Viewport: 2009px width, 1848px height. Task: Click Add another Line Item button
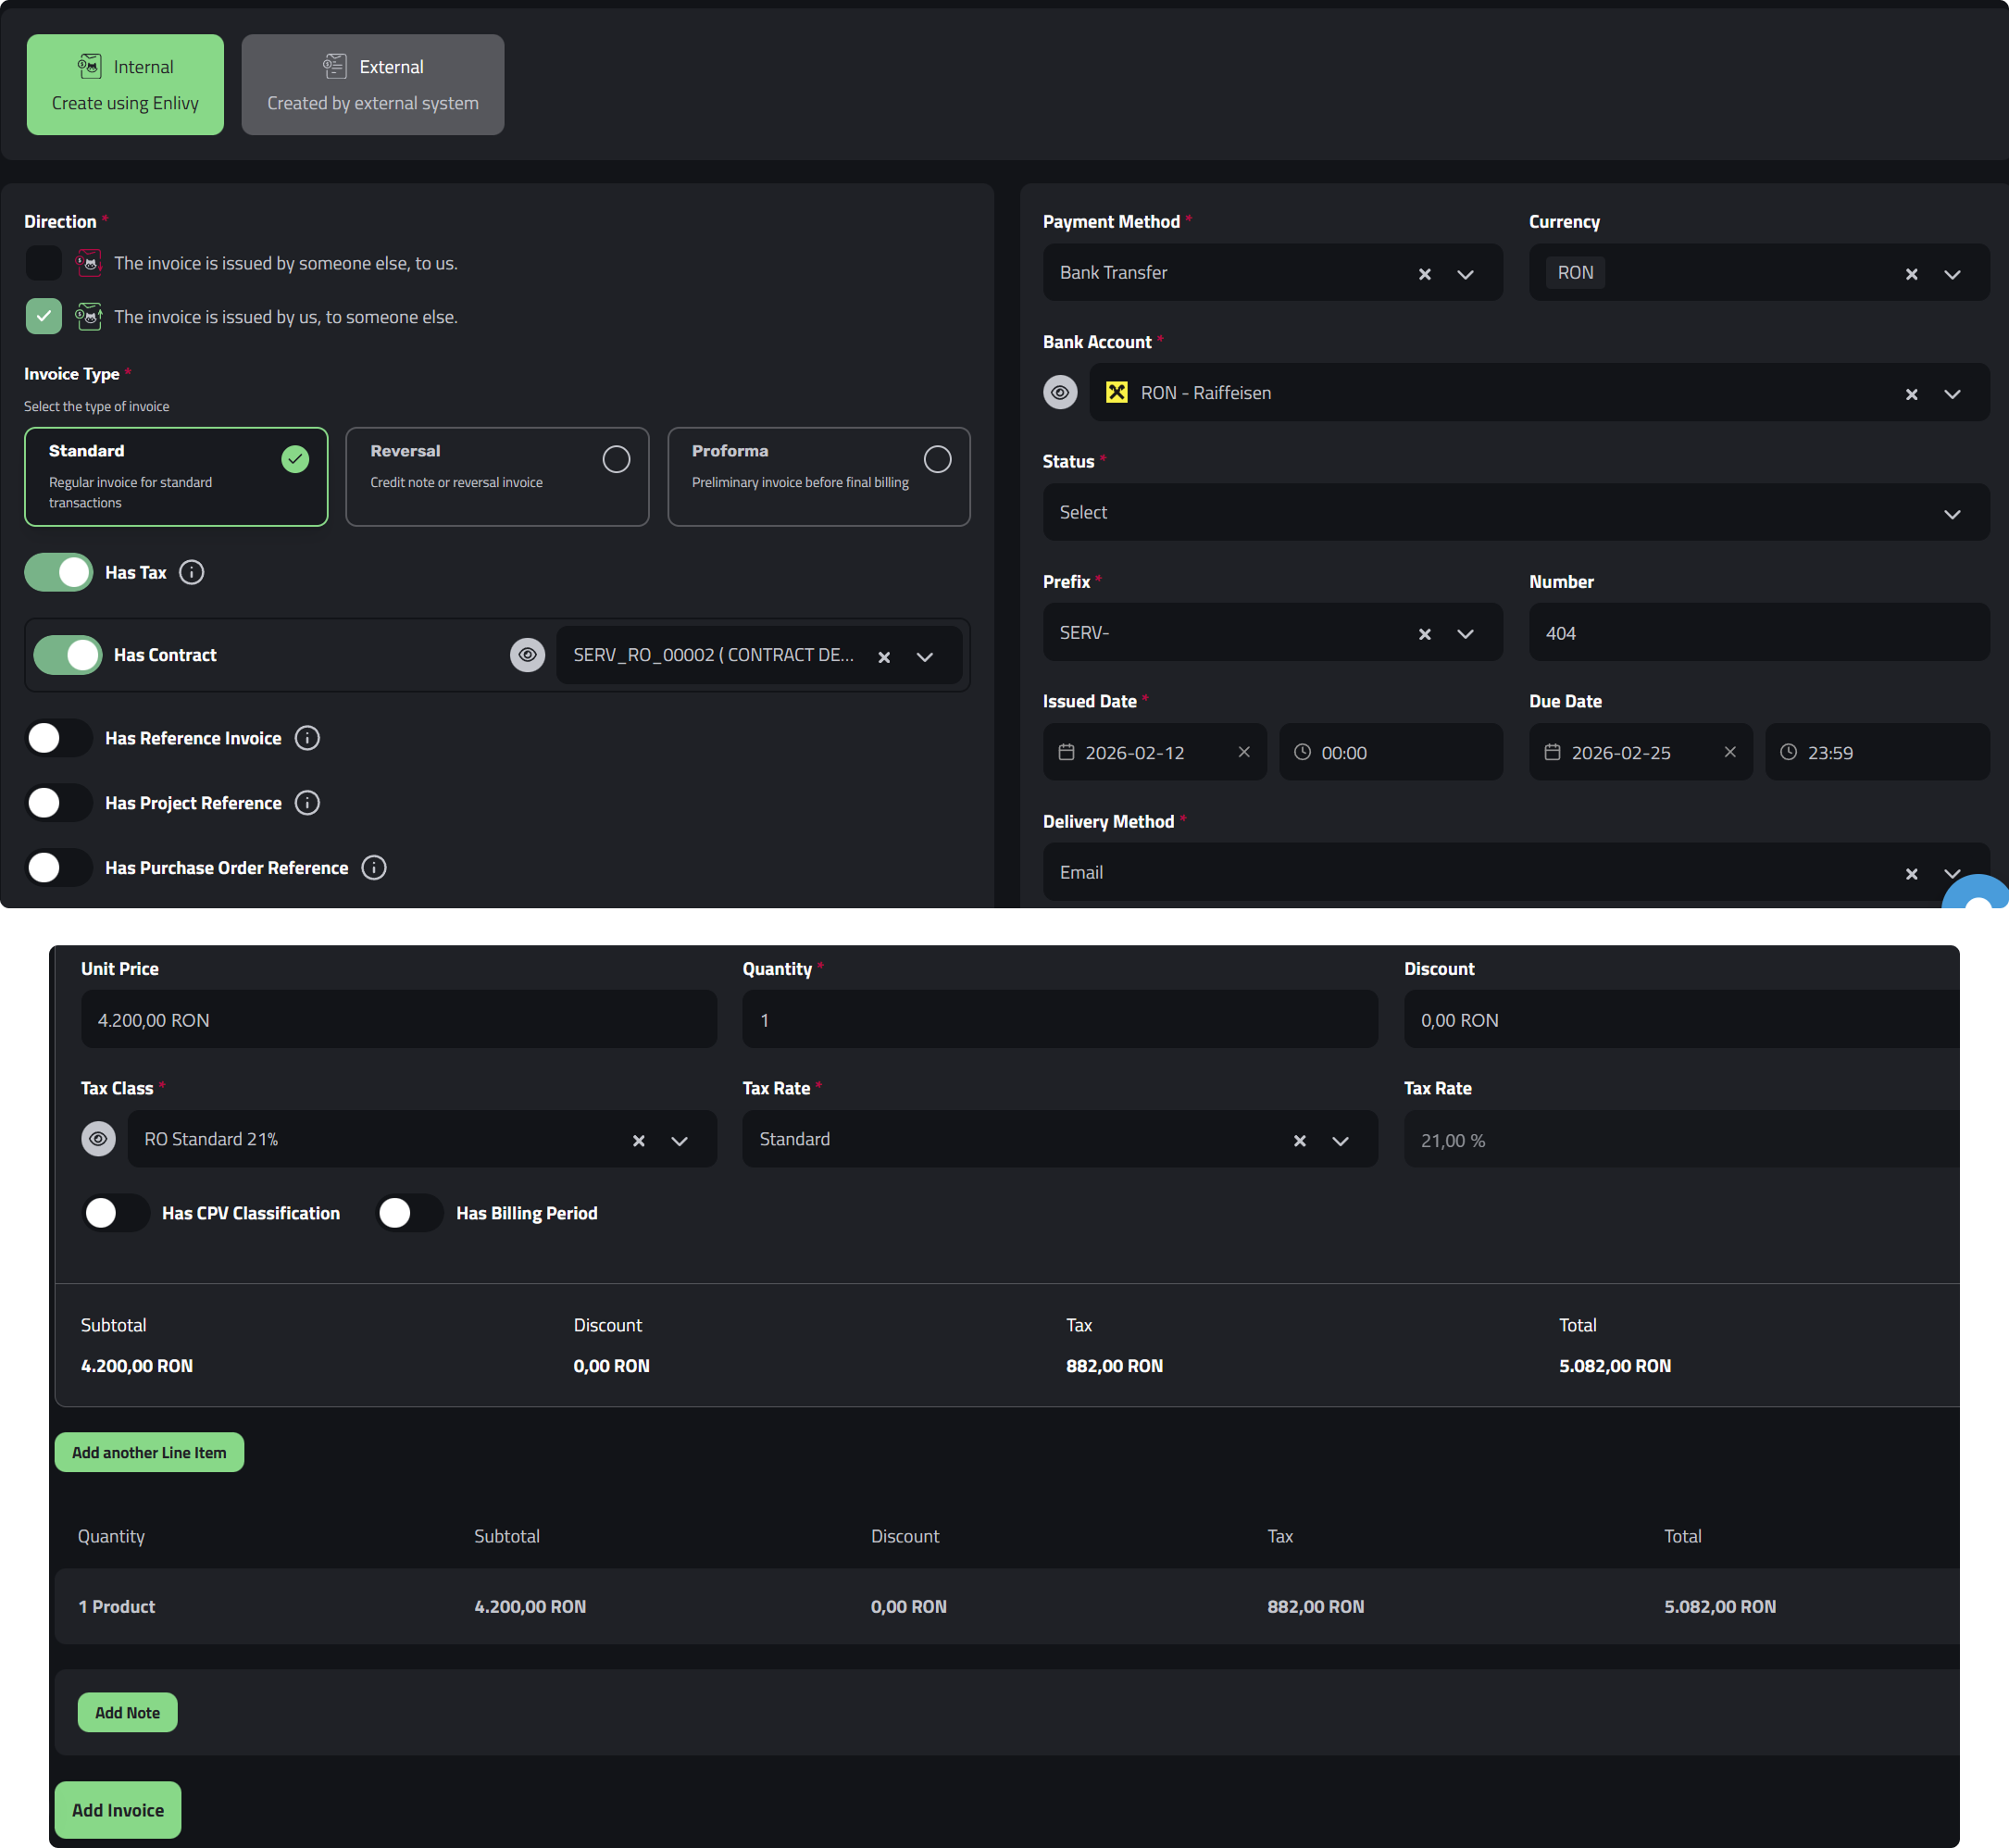click(x=149, y=1452)
